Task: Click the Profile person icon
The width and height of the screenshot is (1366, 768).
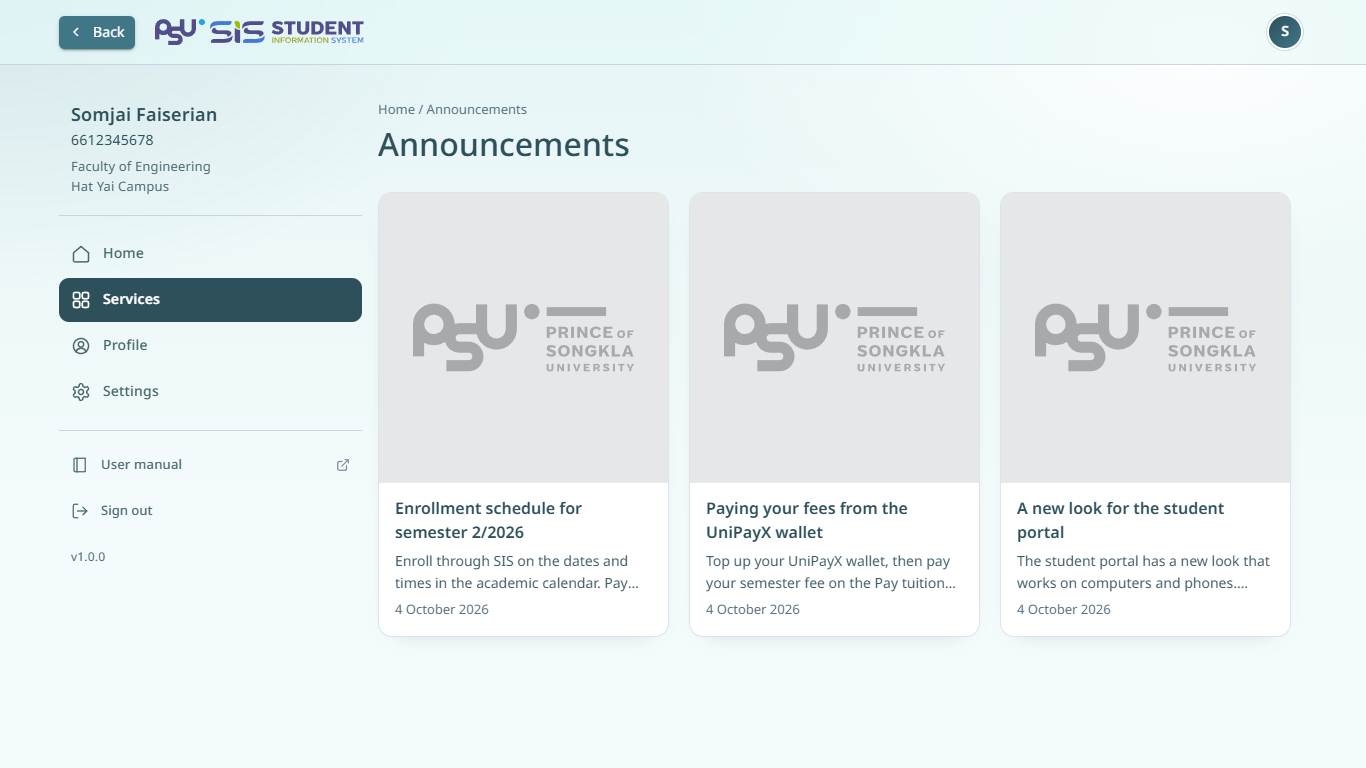Action: pos(81,346)
